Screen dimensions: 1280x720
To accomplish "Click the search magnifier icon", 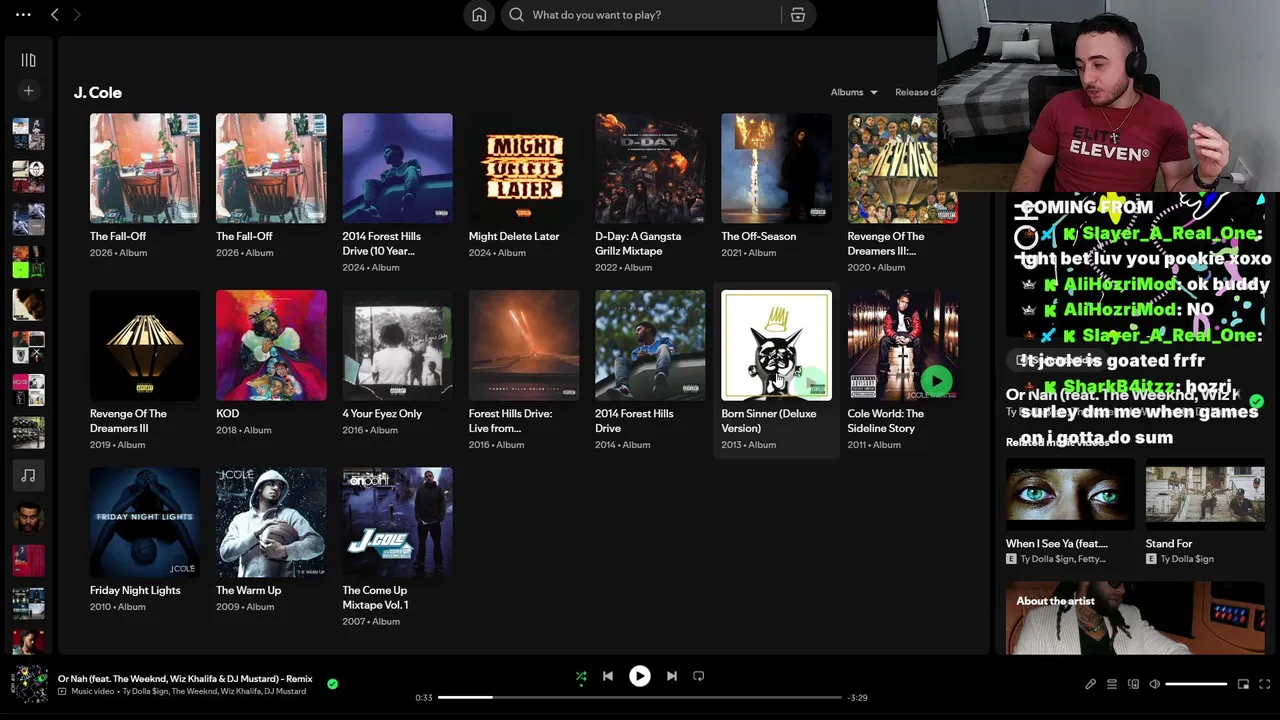I will coord(516,15).
